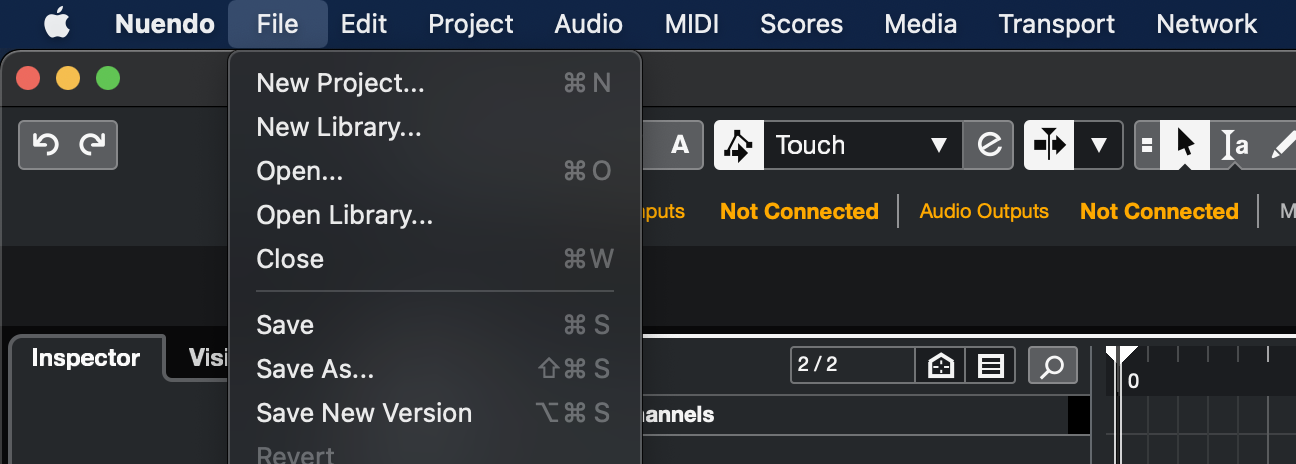Select the Range Selection tool
Viewport: 1296px width, 464px height.
pos(1235,145)
